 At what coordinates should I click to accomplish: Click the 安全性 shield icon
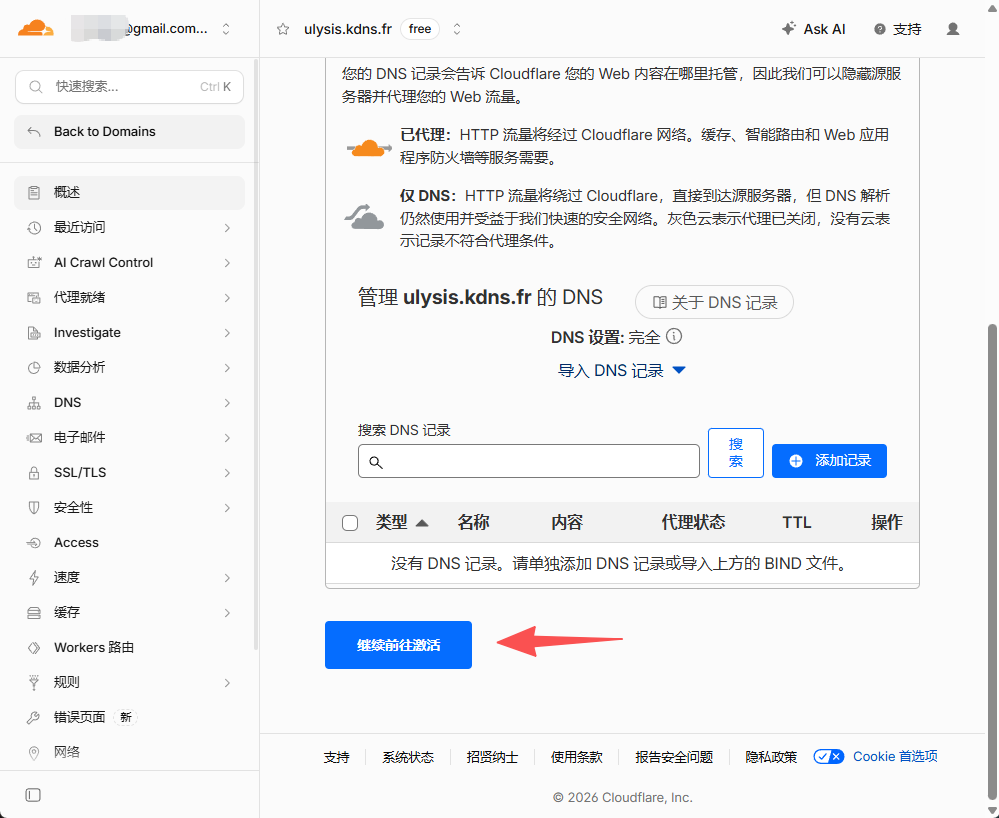pos(34,508)
